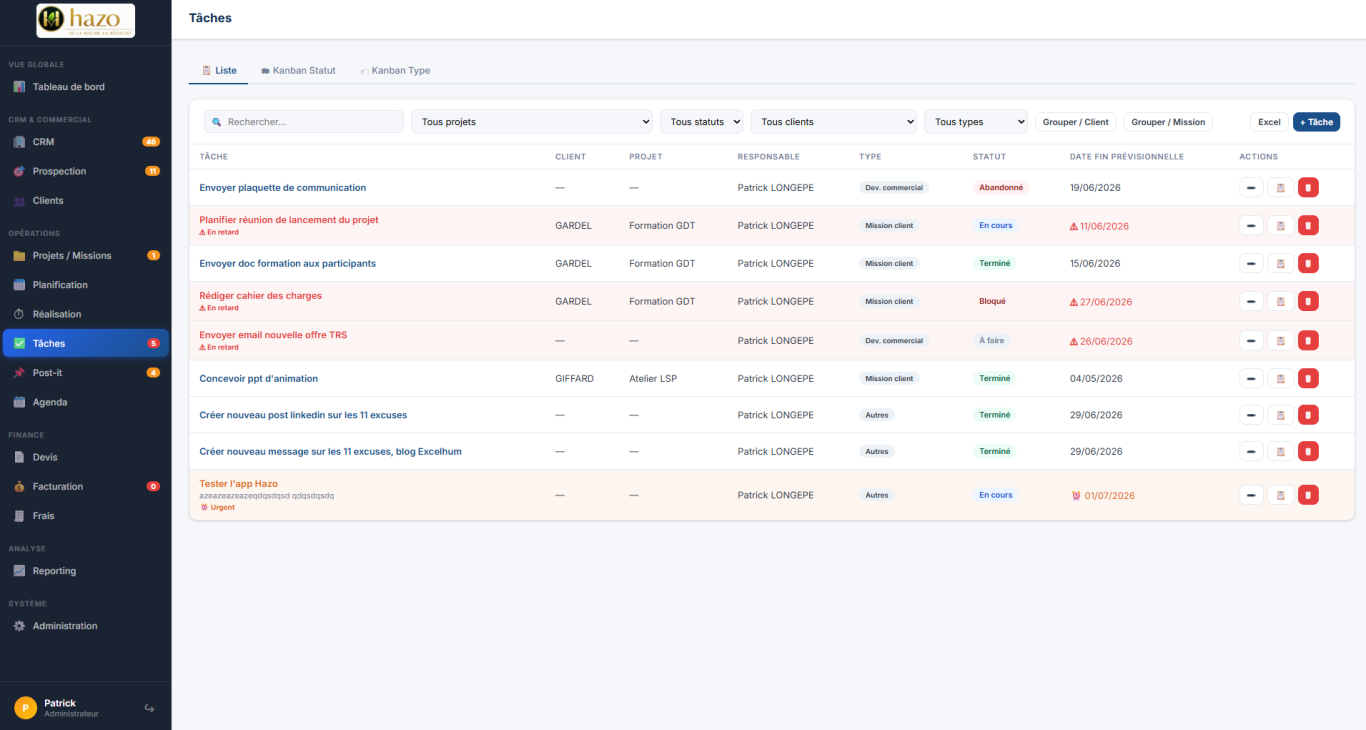This screenshot has width=1366, height=730.
Task: Expand the Tous types dropdown
Action: tap(976, 122)
